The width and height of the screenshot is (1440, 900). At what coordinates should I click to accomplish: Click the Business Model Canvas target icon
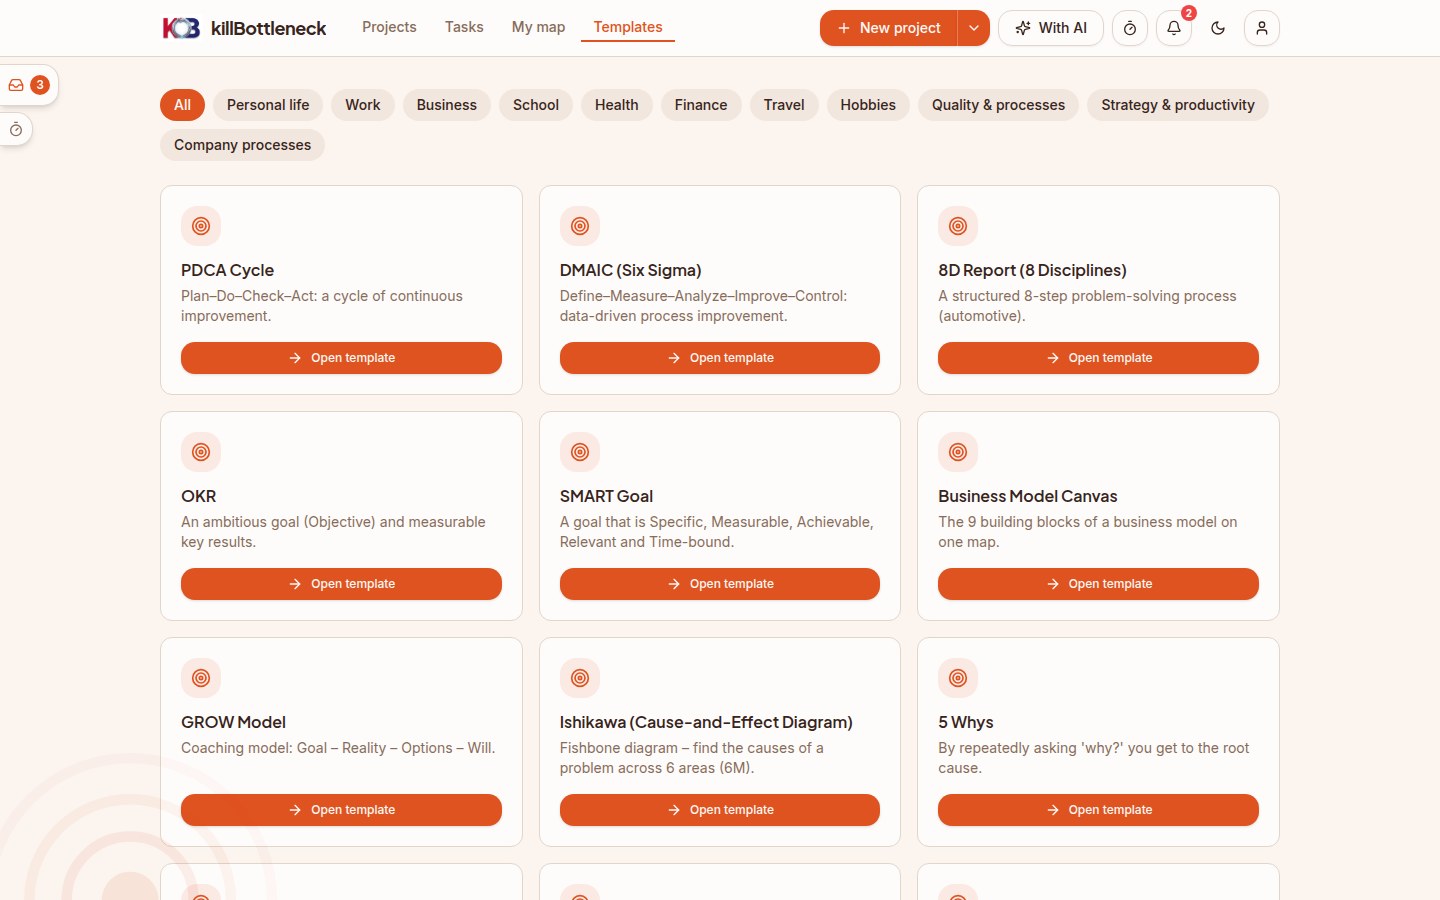coord(958,452)
